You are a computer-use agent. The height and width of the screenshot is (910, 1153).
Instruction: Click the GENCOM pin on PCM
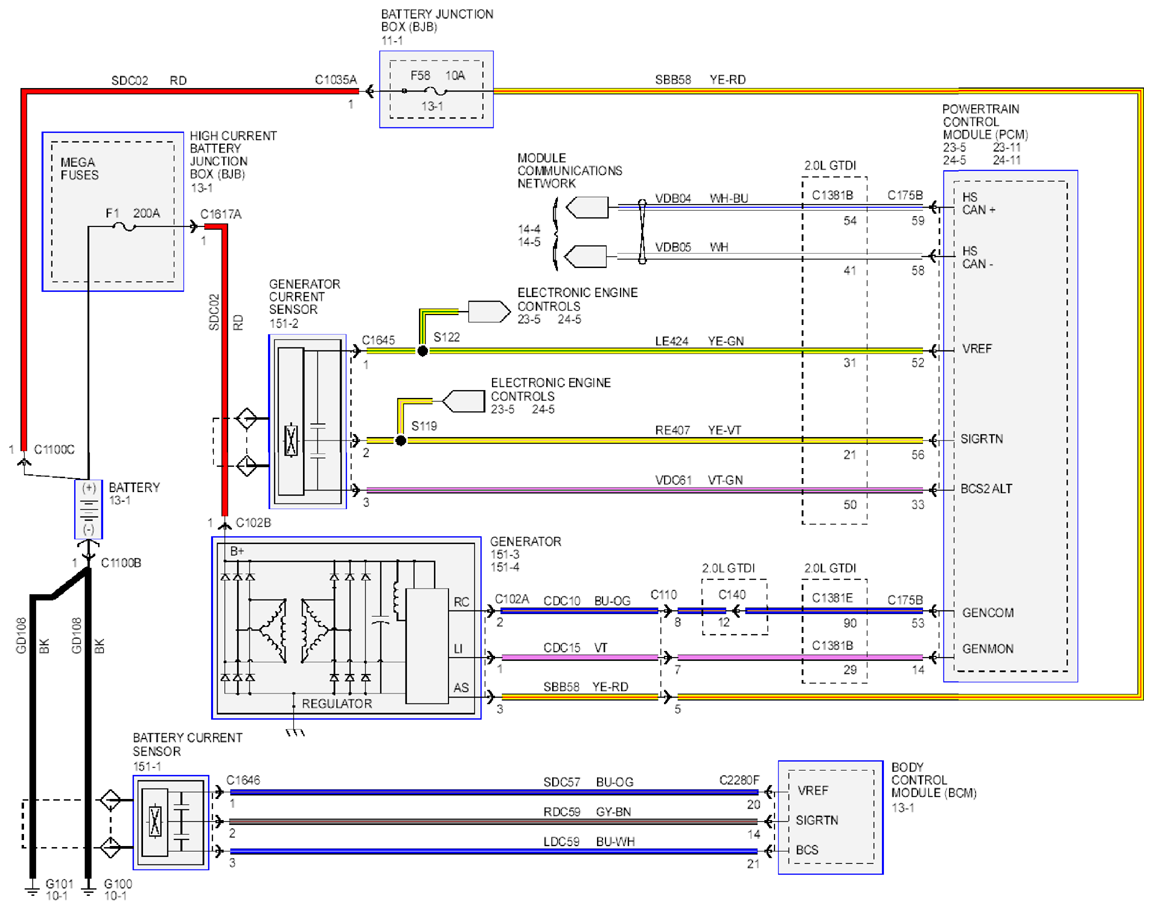(x=988, y=612)
